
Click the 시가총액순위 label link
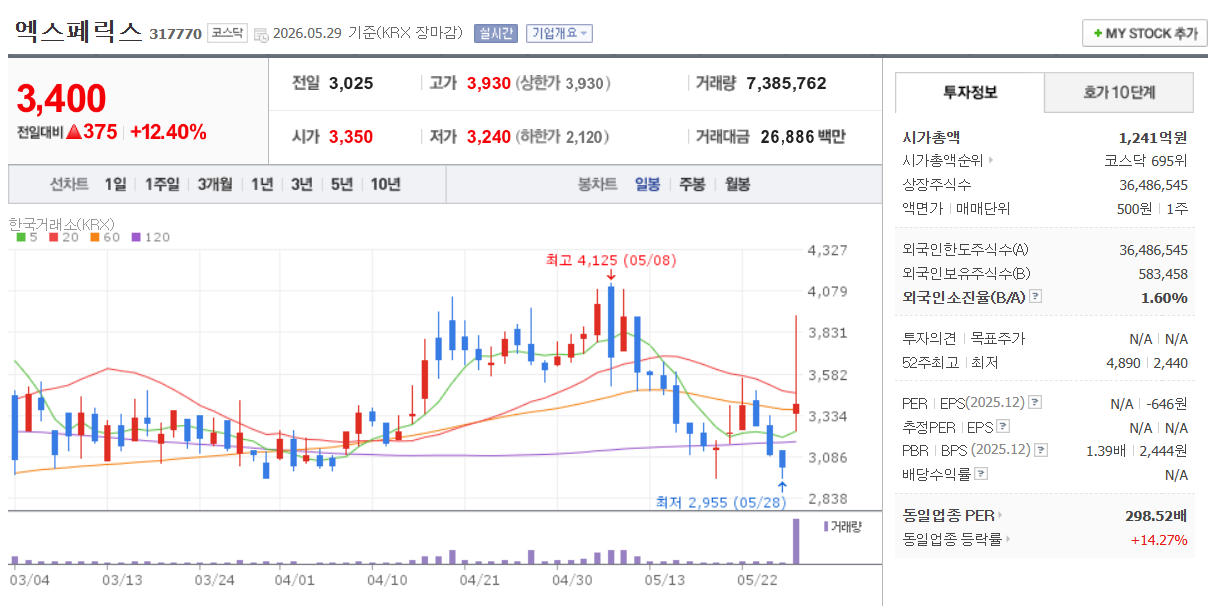(x=943, y=160)
